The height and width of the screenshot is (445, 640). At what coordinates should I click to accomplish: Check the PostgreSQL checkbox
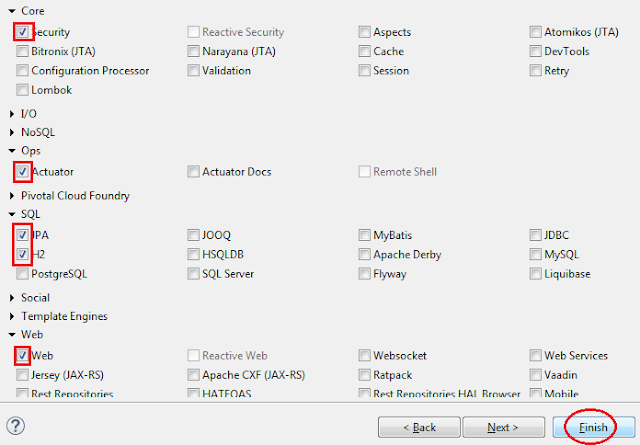coord(23,273)
